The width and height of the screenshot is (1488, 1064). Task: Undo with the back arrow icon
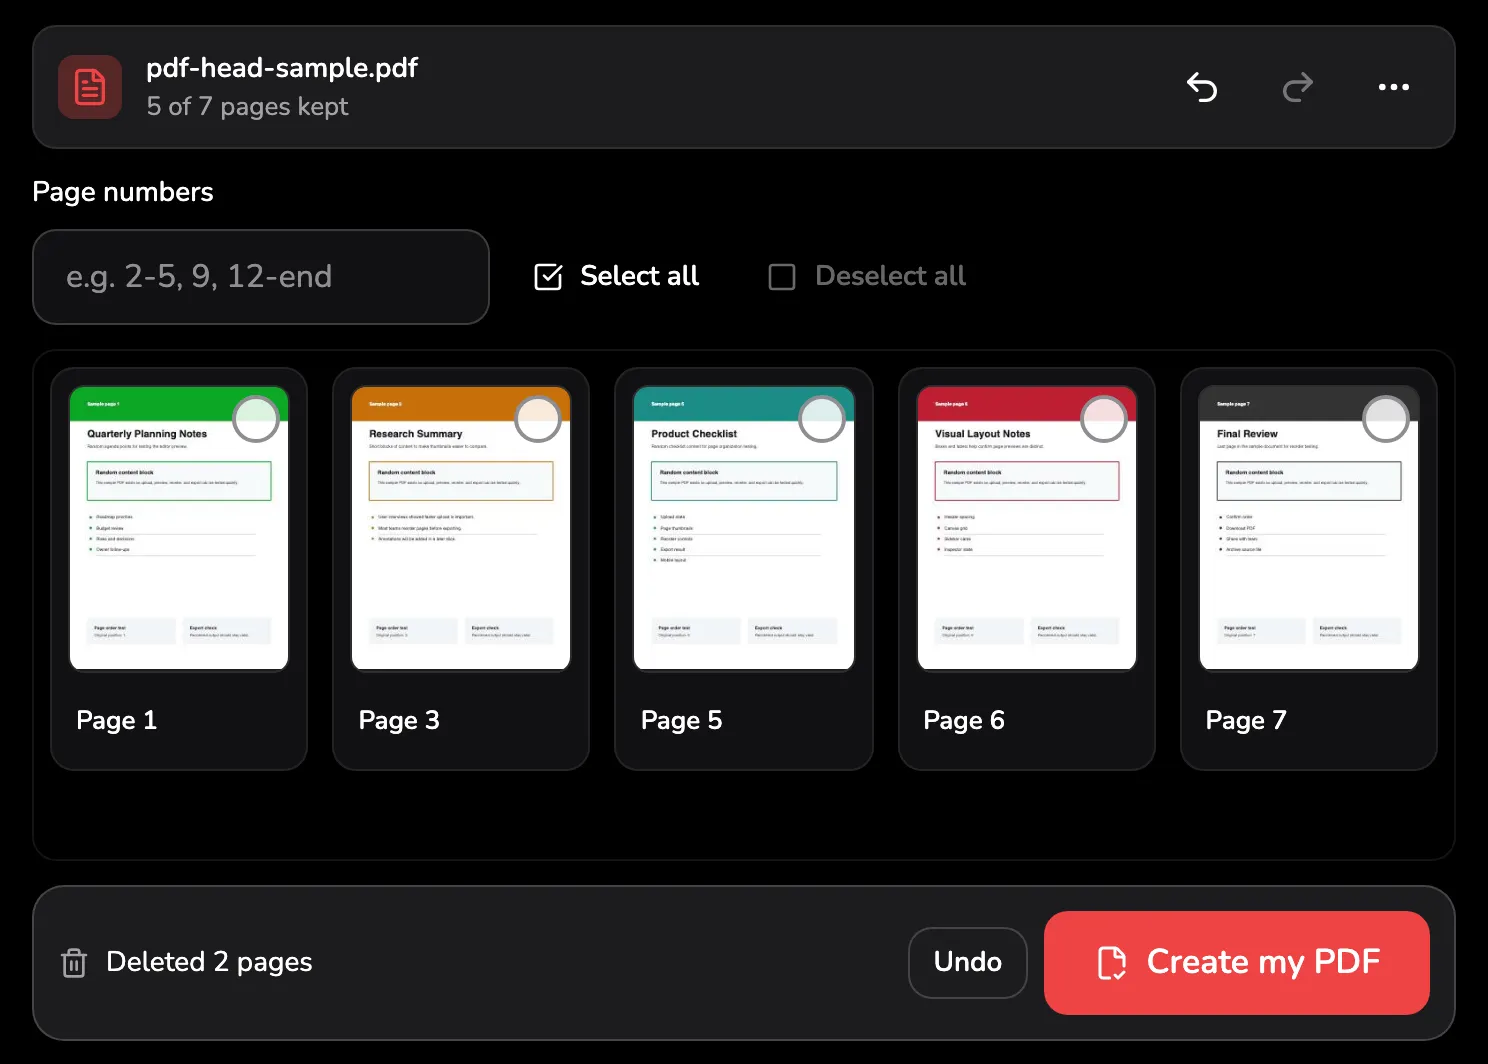[1202, 87]
